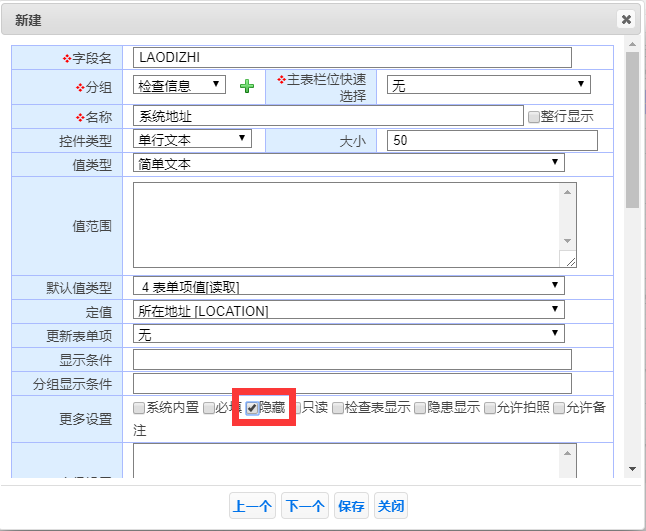Expand the 控件类型 dropdown showing 单行文本
Image resolution: width=646 pixels, height=531 pixels.
click(192, 139)
